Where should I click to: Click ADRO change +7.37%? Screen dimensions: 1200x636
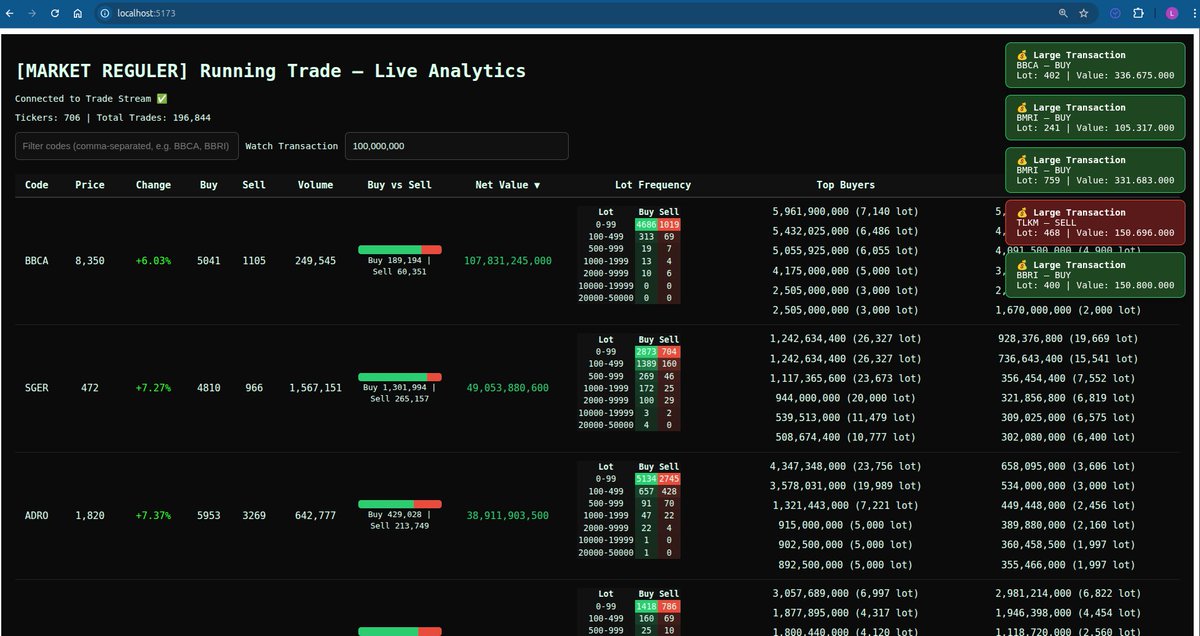pyautogui.click(x=154, y=516)
